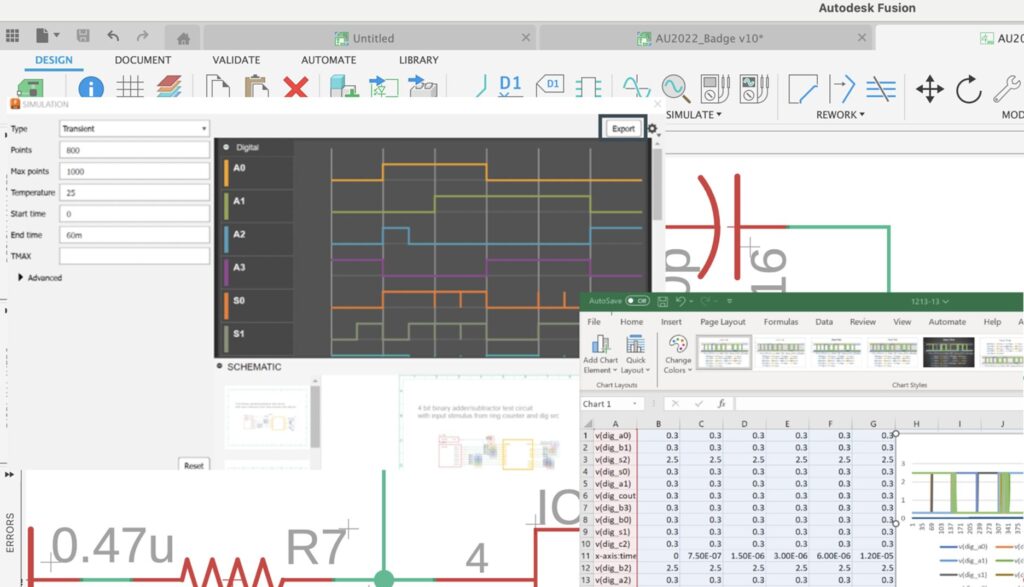Click the Paste clipboard icon
This screenshot has width=1024, height=587.
pyautogui.click(x=257, y=86)
